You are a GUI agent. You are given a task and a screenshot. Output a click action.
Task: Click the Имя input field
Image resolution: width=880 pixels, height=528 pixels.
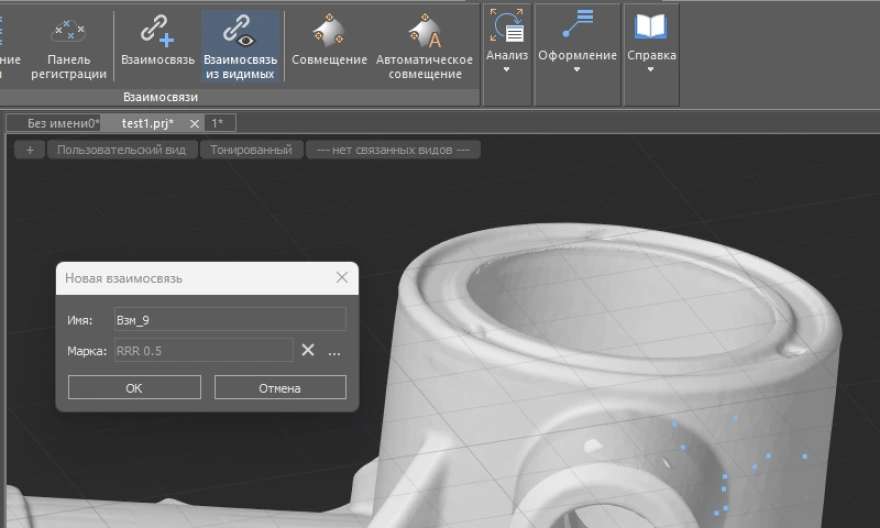[x=229, y=319]
